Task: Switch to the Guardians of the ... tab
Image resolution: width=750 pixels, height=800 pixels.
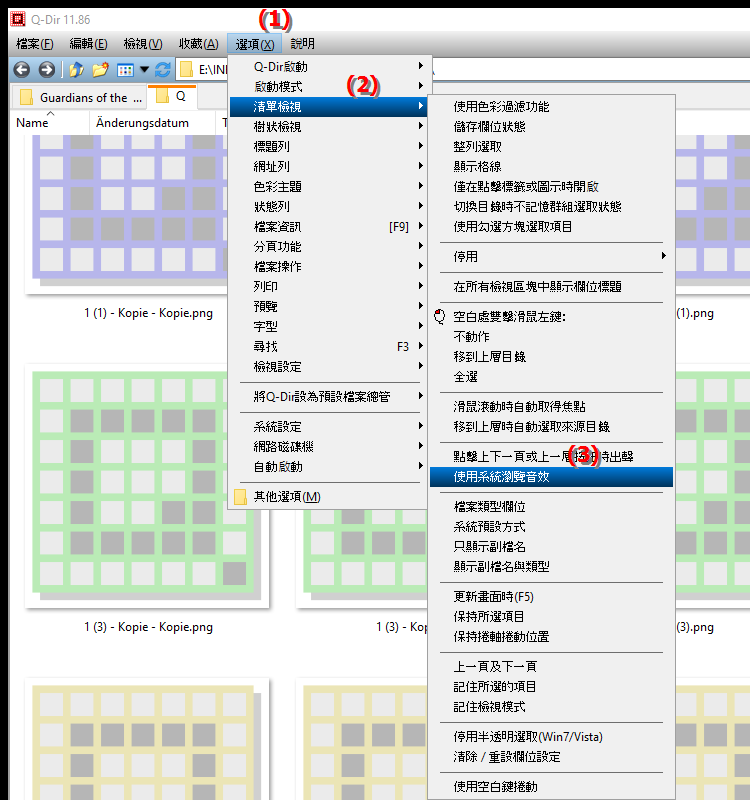Action: 80,97
